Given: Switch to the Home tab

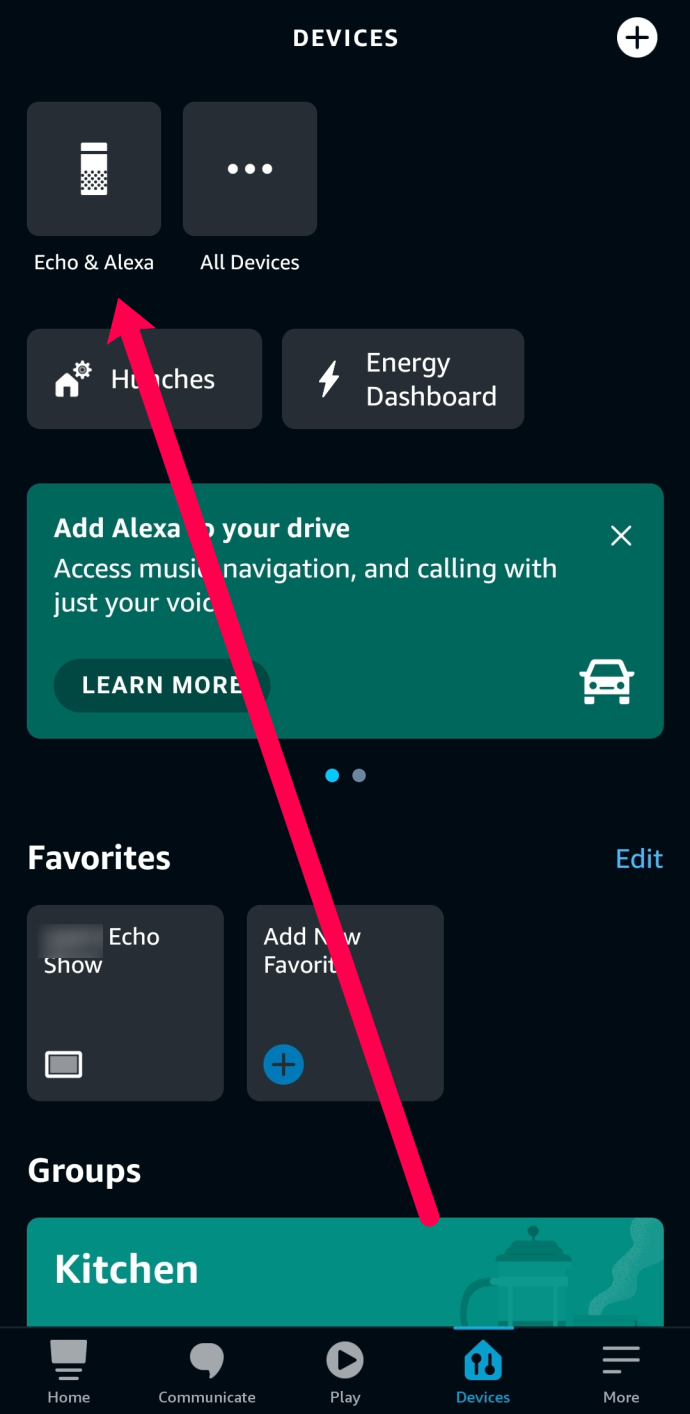Looking at the screenshot, I should pos(68,1371).
